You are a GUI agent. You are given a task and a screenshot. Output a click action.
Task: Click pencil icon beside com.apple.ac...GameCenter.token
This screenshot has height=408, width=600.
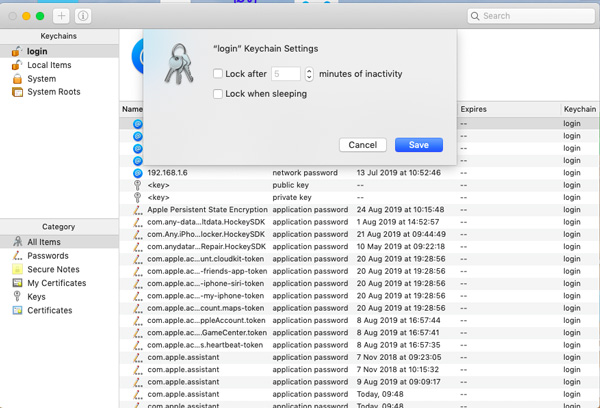pyautogui.click(x=137, y=333)
